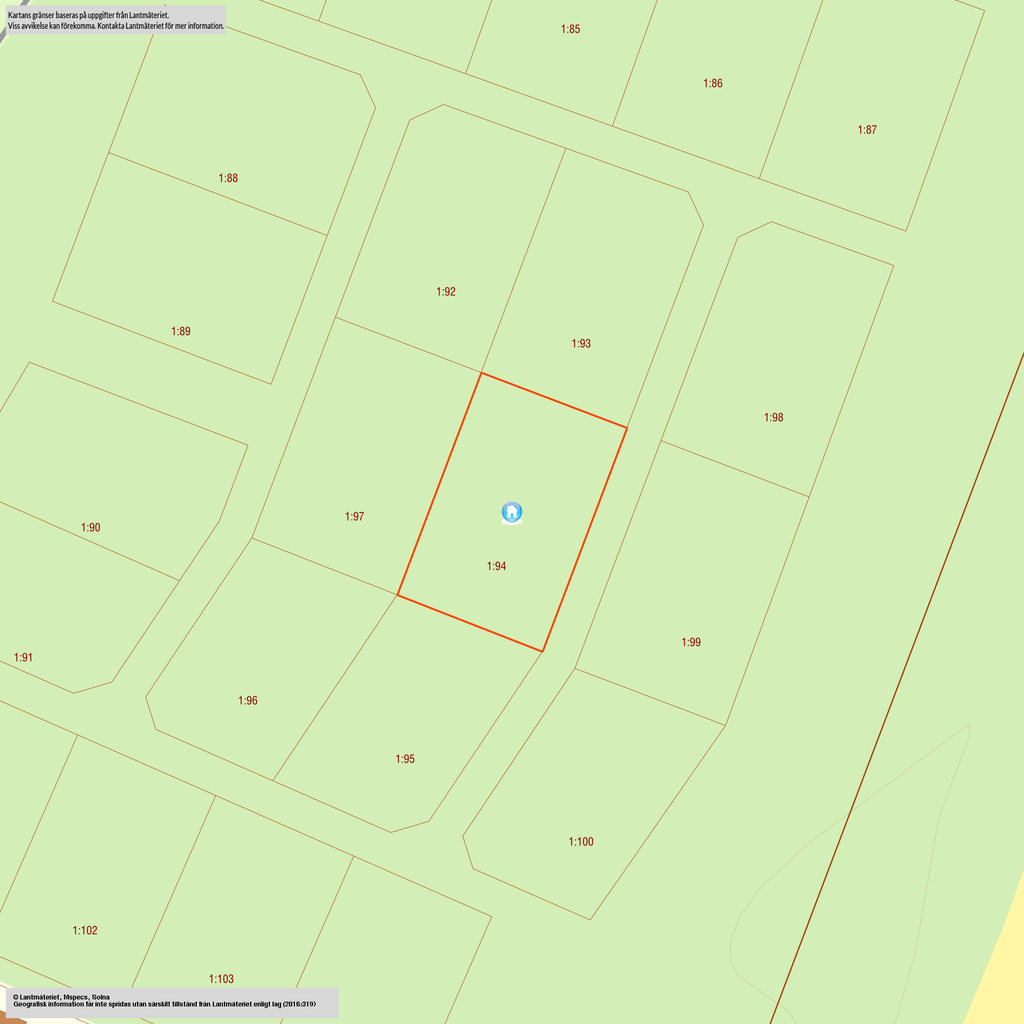Select the parcel labeled 1:88
Image resolution: width=1024 pixels, height=1024 pixels.
228,178
